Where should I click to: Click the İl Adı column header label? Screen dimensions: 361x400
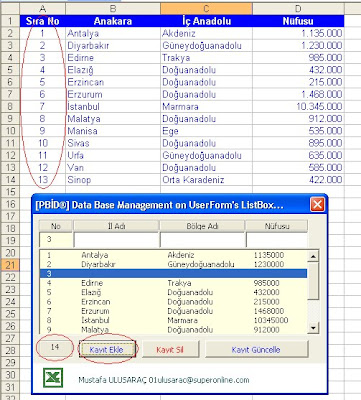click(116, 226)
